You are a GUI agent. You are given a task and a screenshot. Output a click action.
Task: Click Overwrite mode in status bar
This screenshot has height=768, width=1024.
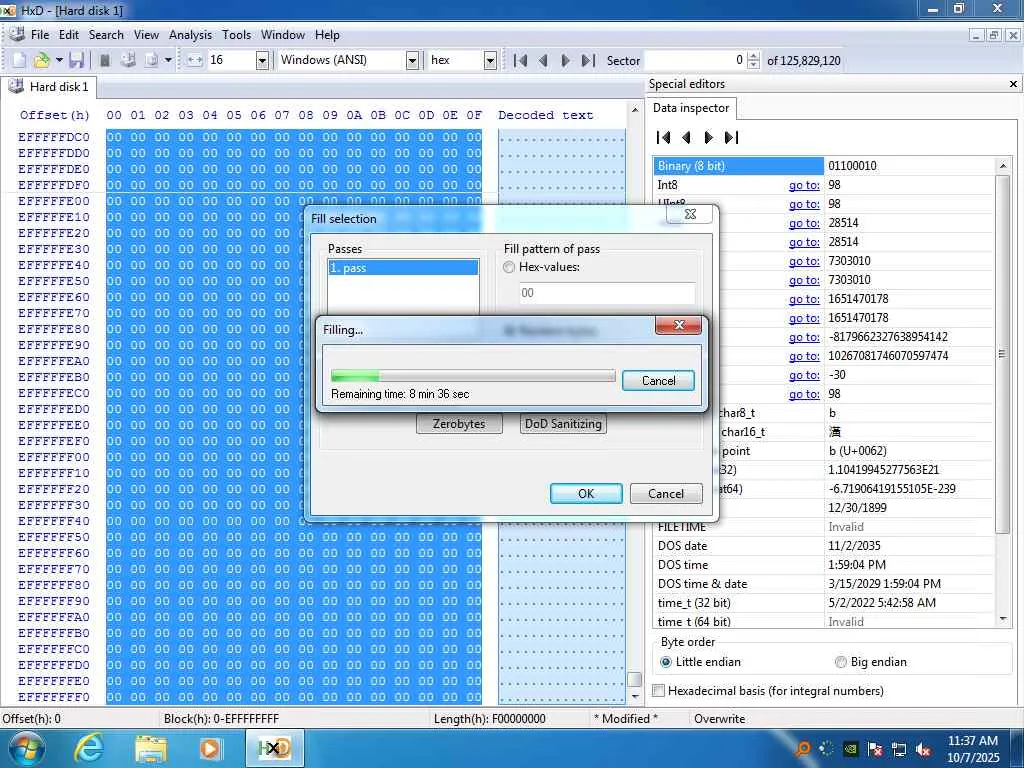click(x=719, y=719)
